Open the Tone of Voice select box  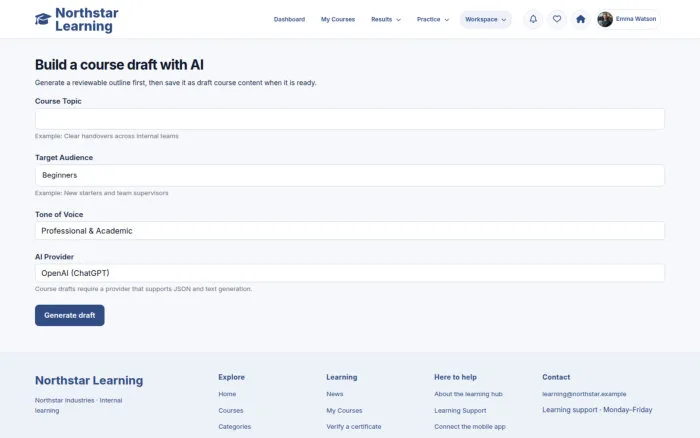point(350,231)
